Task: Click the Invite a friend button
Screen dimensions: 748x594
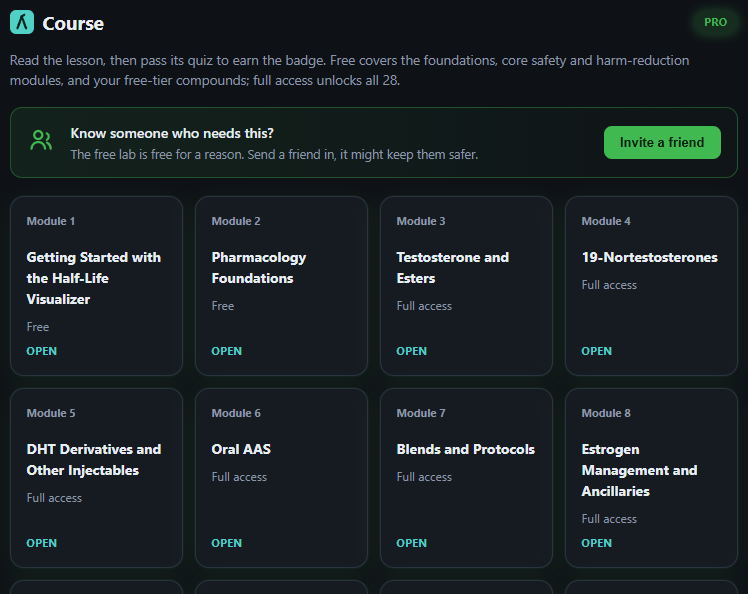Action: click(662, 143)
